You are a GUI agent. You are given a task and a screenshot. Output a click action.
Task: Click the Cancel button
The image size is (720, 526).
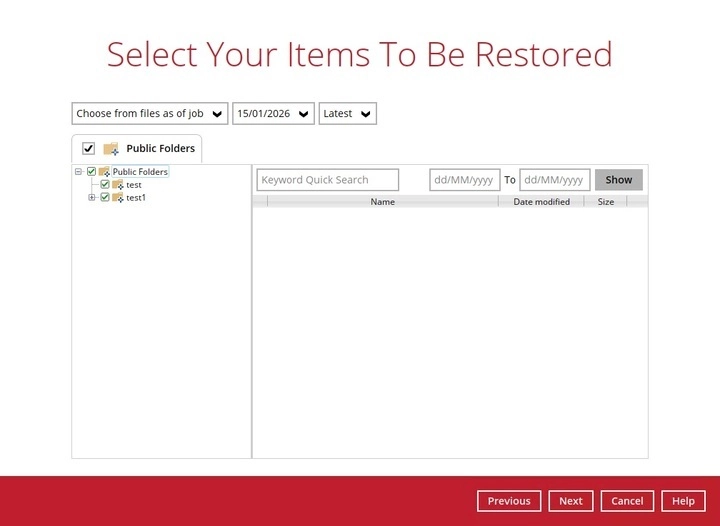627,501
